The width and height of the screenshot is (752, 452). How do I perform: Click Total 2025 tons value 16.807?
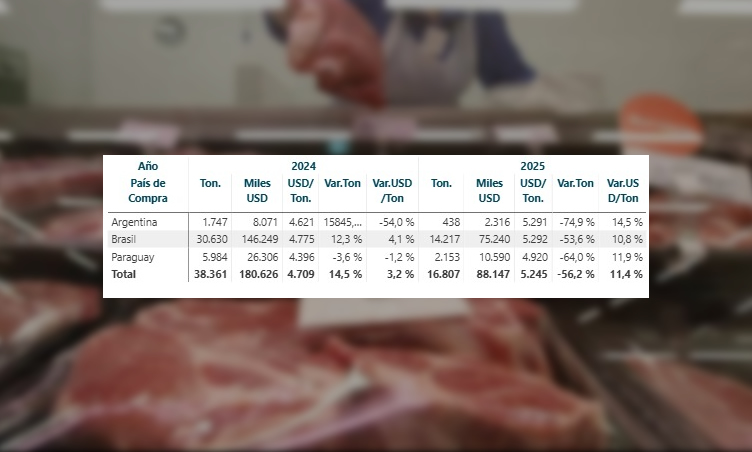pos(444,274)
